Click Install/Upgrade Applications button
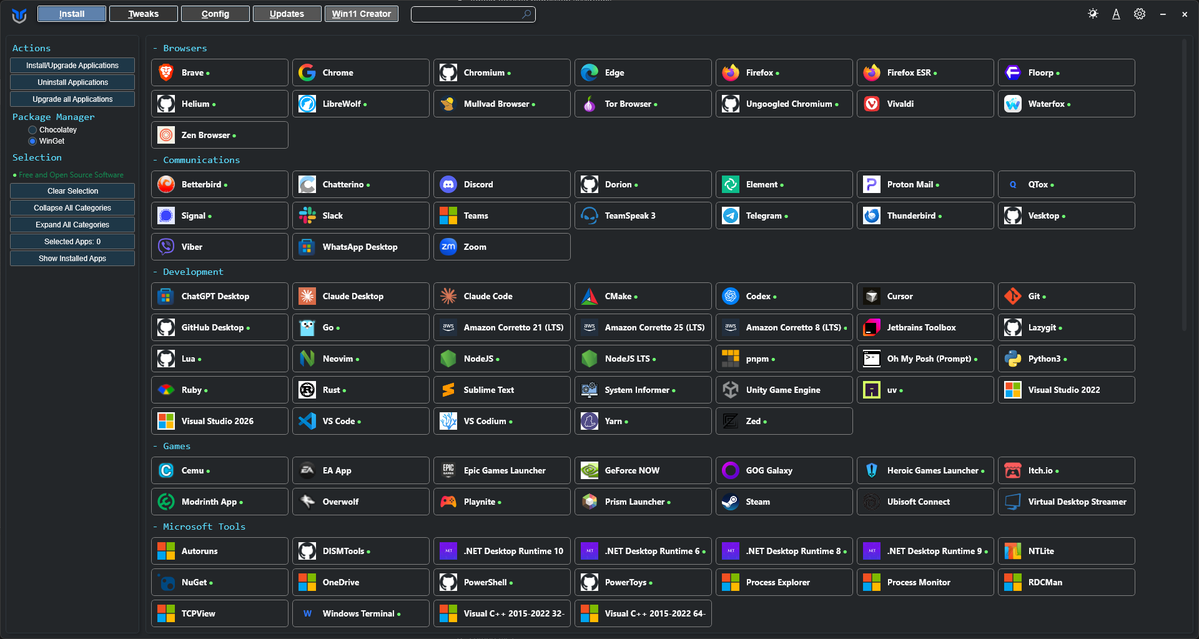The image size is (1199, 639). 73,66
